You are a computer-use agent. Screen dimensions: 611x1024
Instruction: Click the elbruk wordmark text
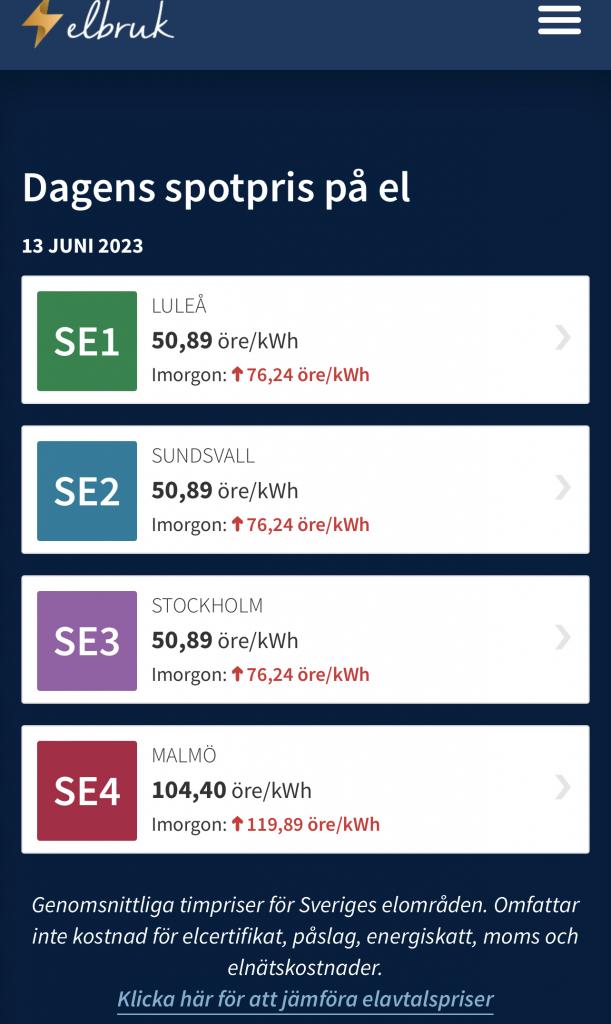point(120,24)
